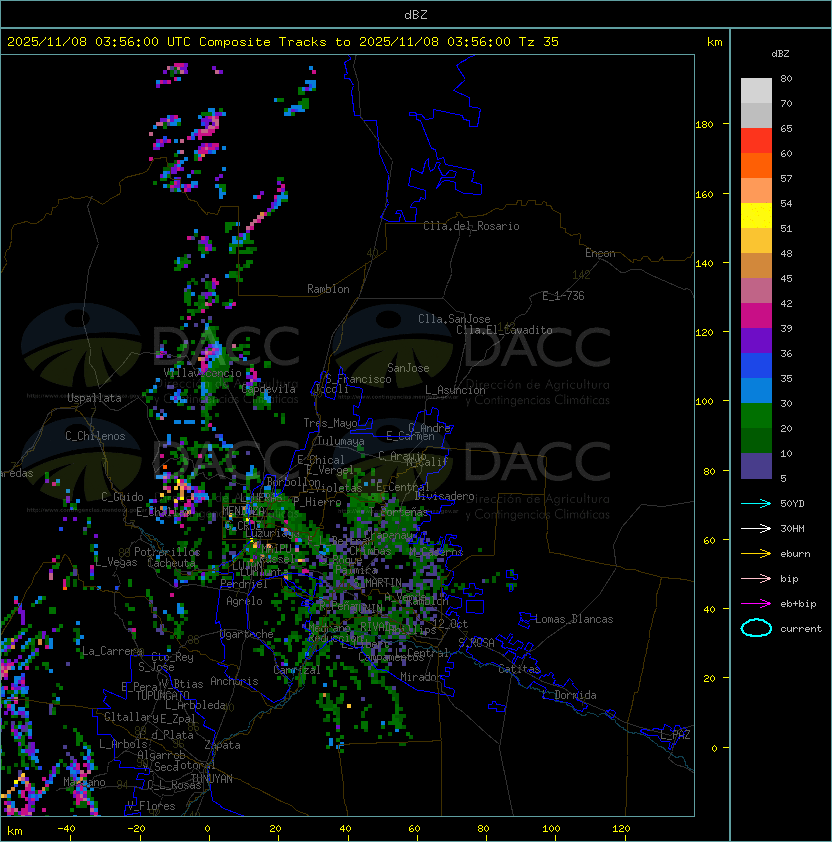The height and width of the screenshot is (842, 832).
Task: Click the 'V_Flores' place label
Action: (x=151, y=806)
